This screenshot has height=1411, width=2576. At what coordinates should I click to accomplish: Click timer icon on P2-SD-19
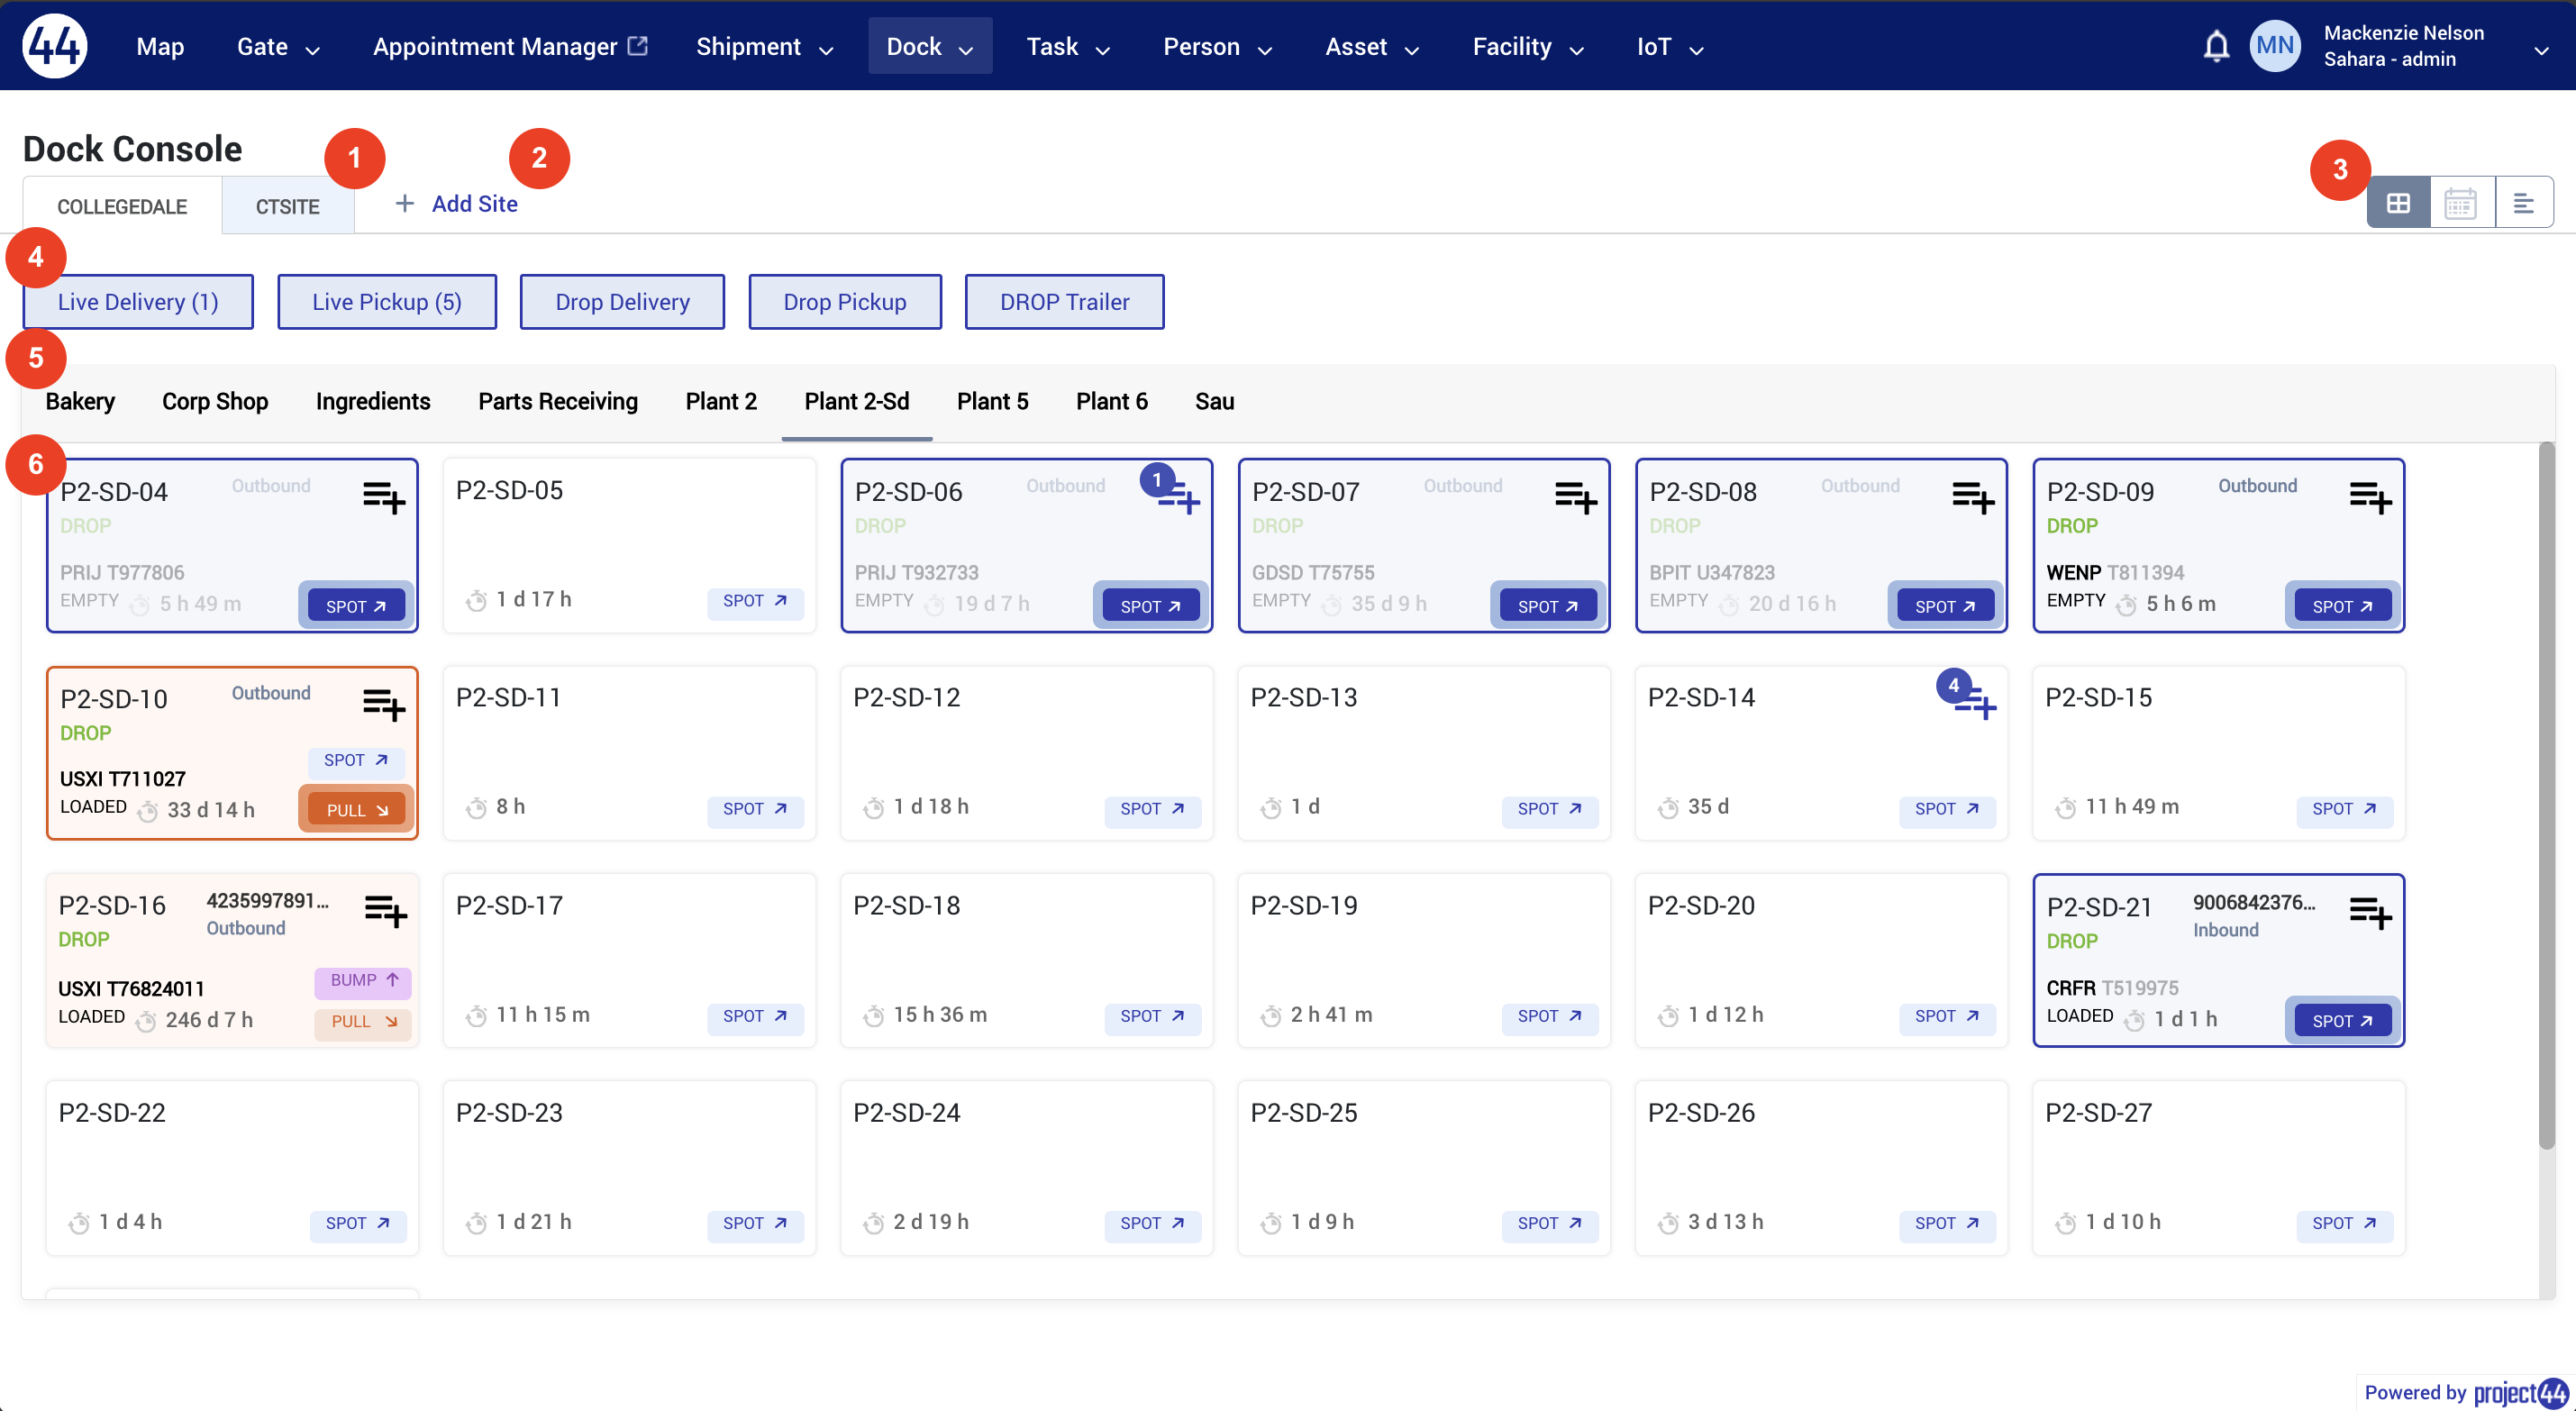[1271, 1015]
